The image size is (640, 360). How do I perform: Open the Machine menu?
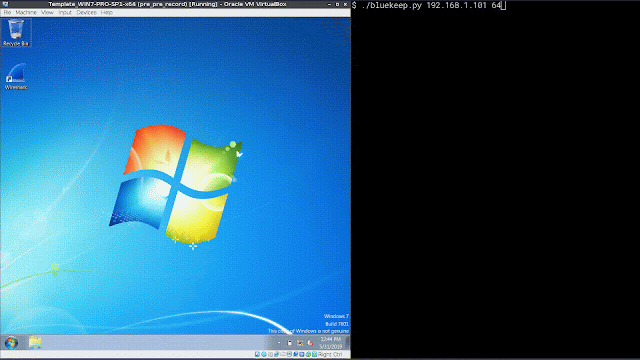[x=26, y=13]
